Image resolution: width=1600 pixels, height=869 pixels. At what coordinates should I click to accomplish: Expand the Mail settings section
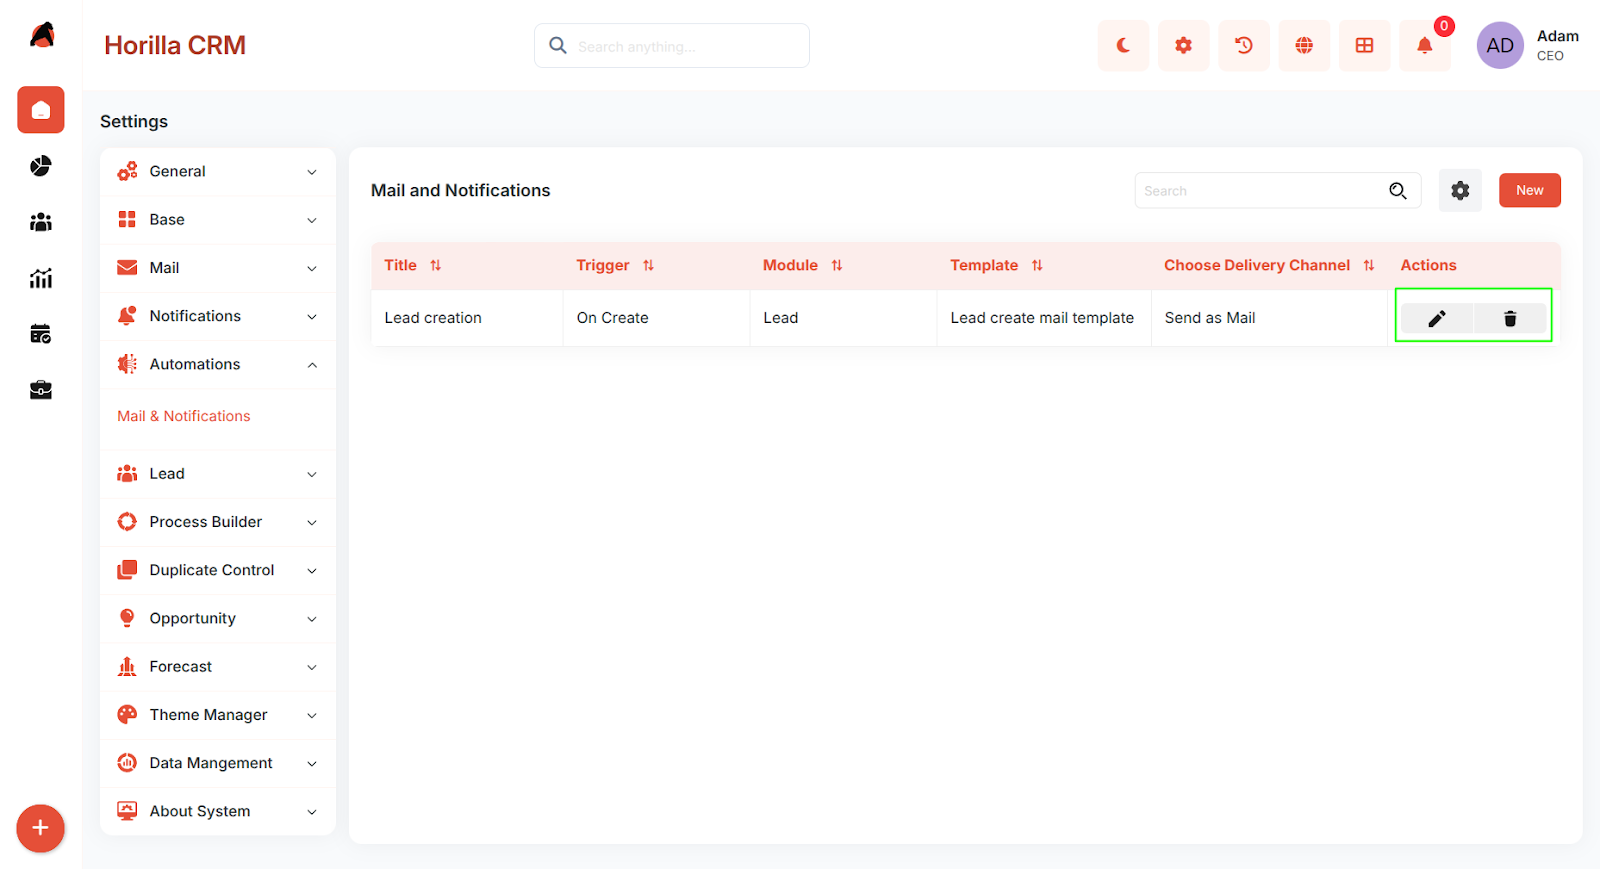pos(218,268)
